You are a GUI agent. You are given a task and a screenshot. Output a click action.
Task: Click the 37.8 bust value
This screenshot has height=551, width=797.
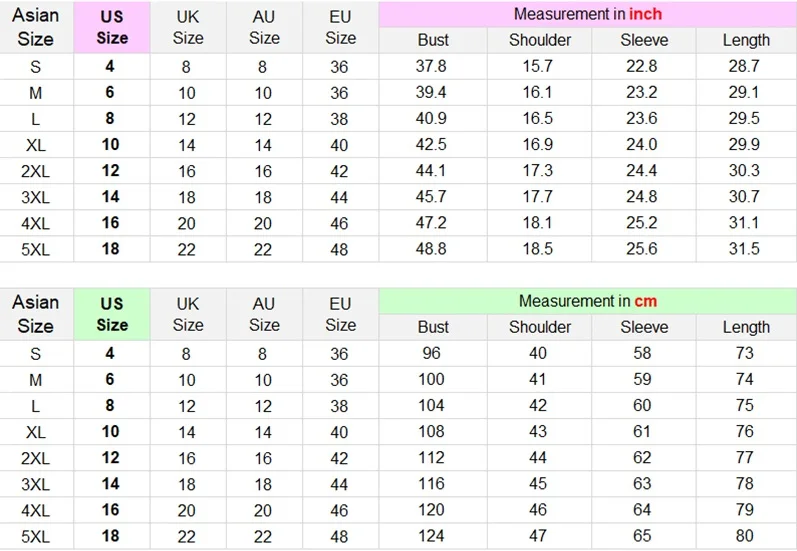point(433,67)
